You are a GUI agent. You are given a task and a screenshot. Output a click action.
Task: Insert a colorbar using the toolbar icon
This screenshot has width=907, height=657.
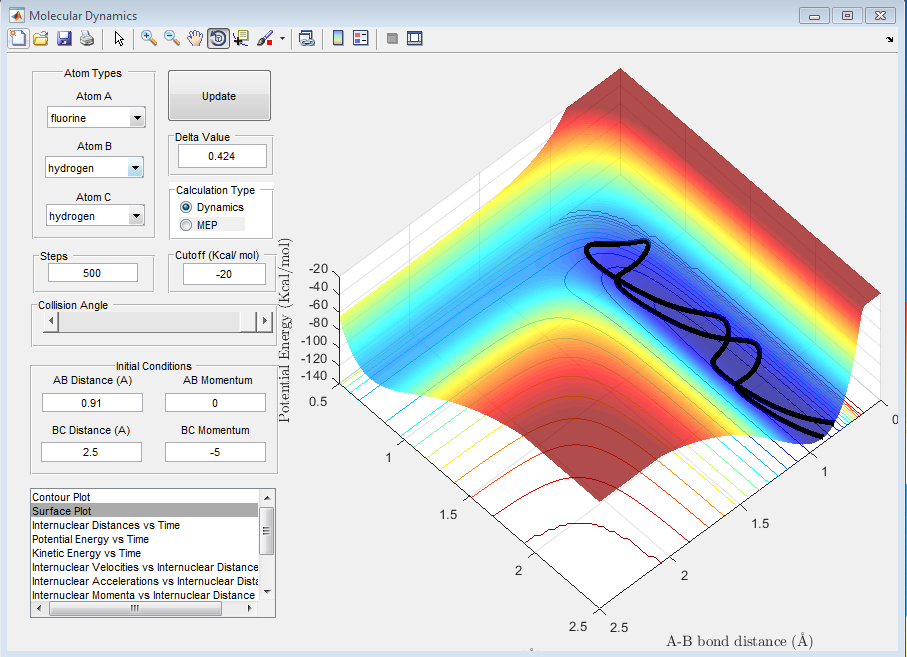tap(338, 38)
